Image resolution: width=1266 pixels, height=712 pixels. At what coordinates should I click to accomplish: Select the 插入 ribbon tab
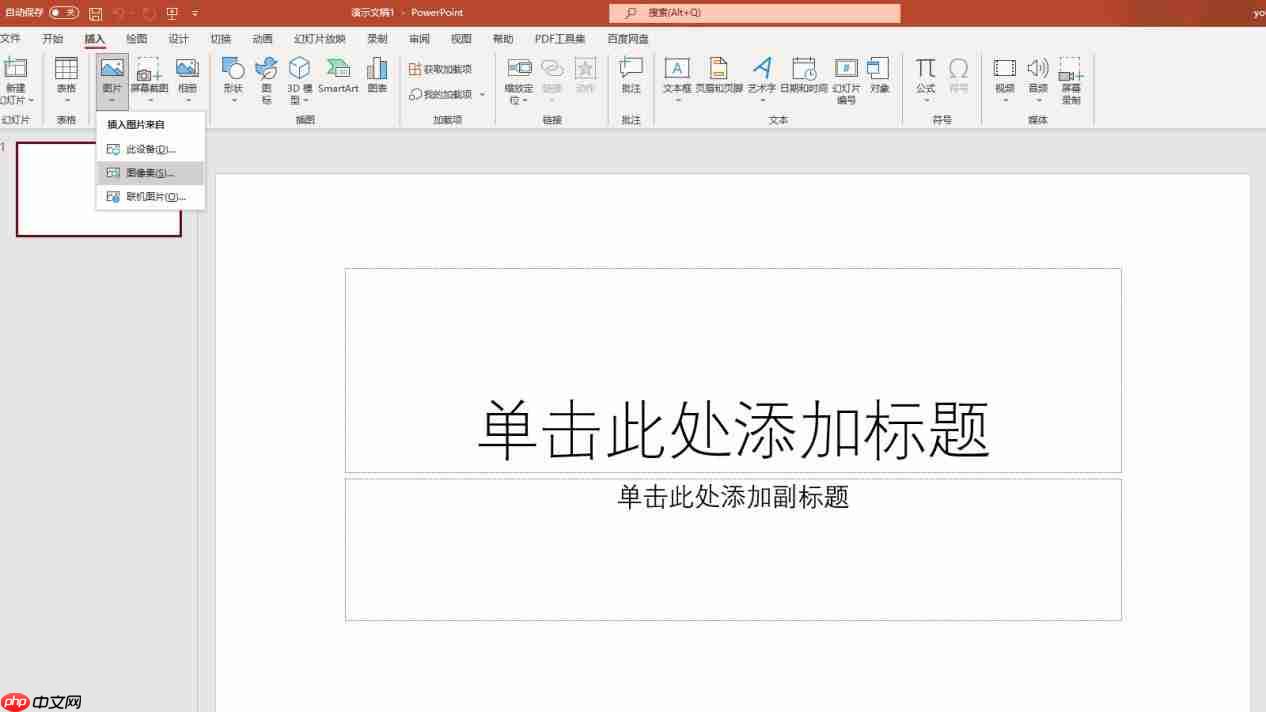point(94,39)
